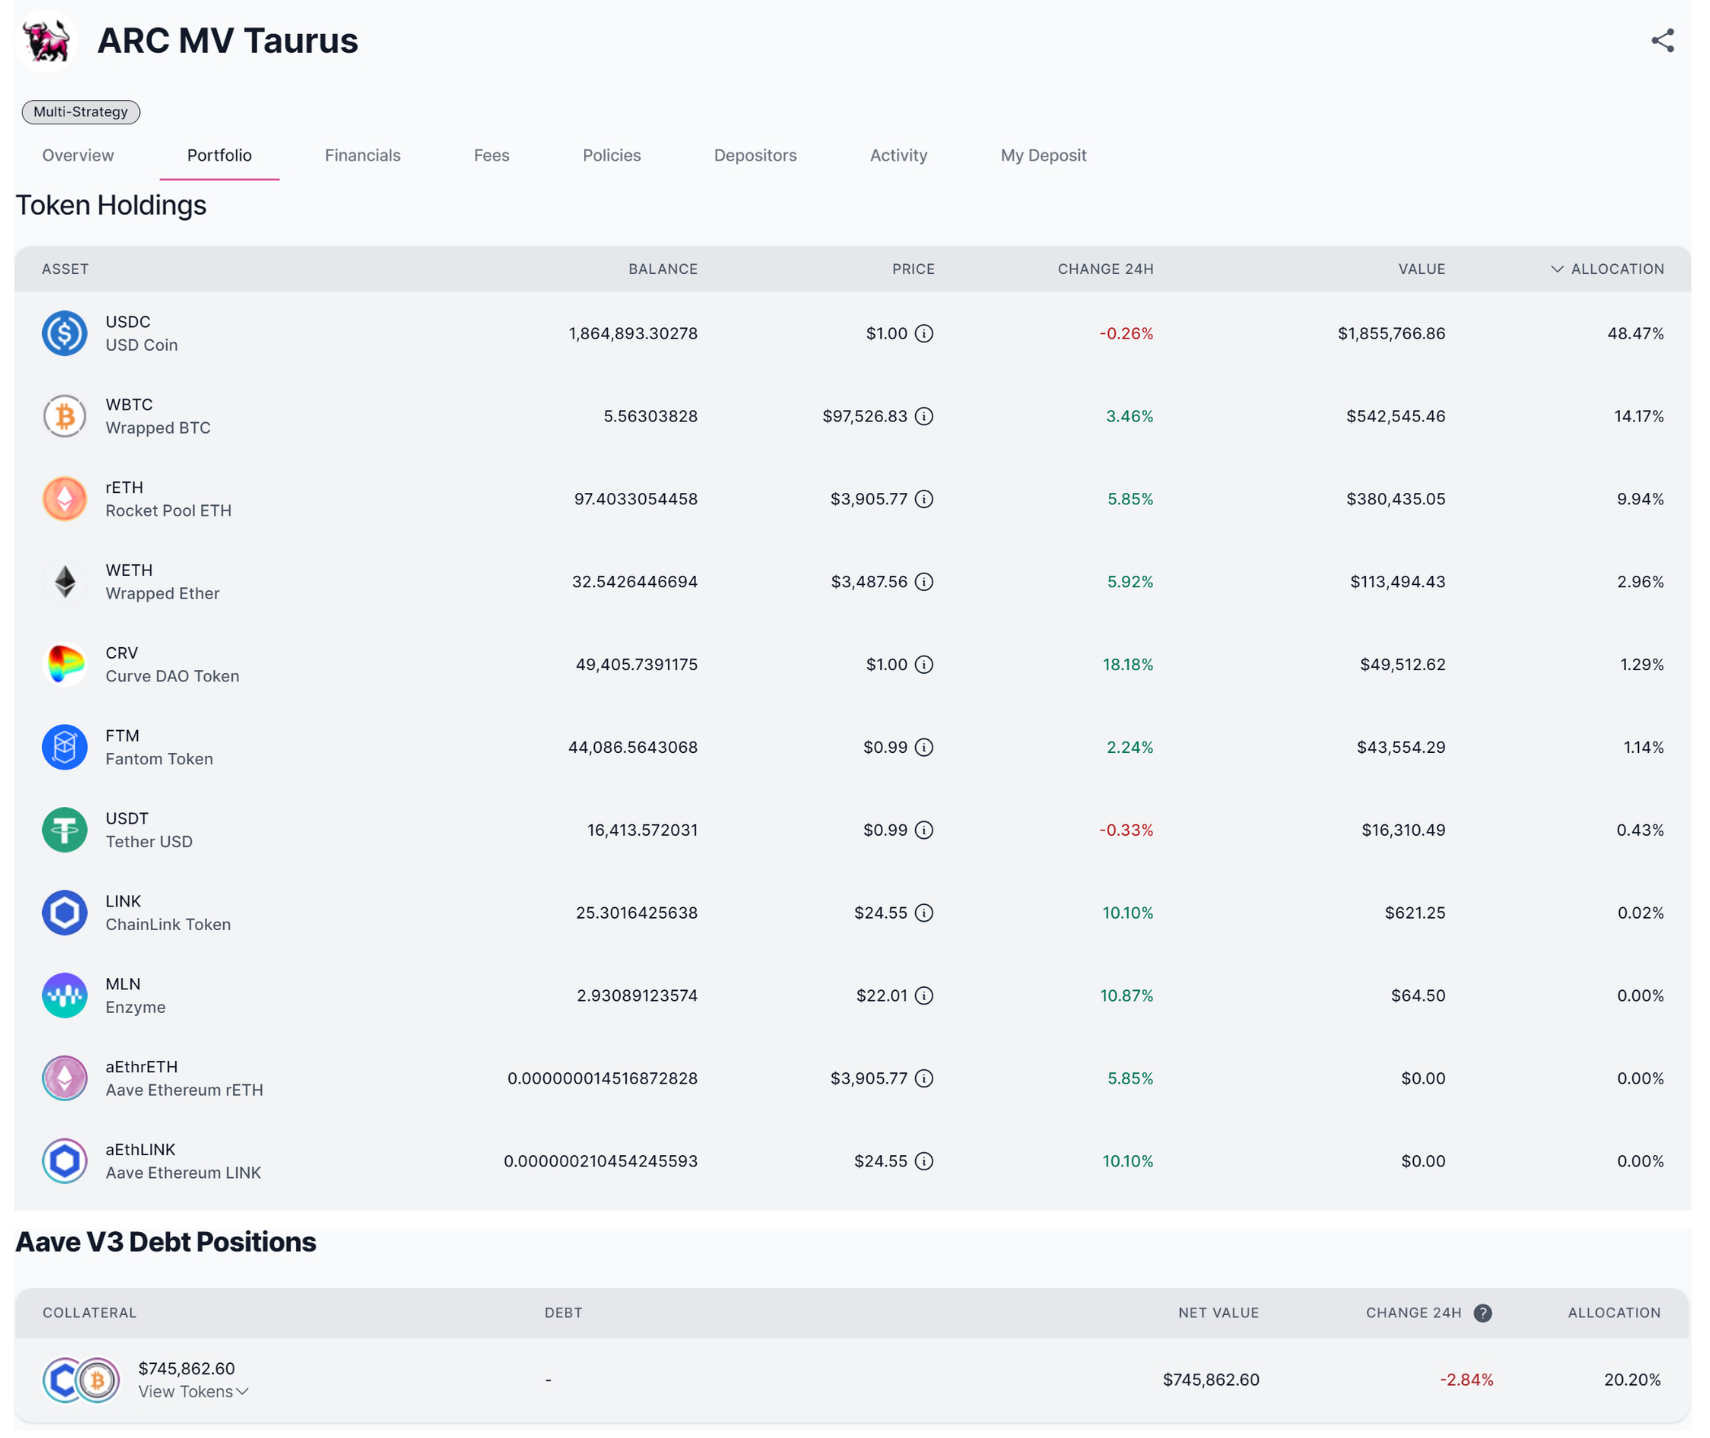Screen dimensions: 1710x1438
Task: Expand View Tokens in Aave collateral
Action: click(x=193, y=1392)
